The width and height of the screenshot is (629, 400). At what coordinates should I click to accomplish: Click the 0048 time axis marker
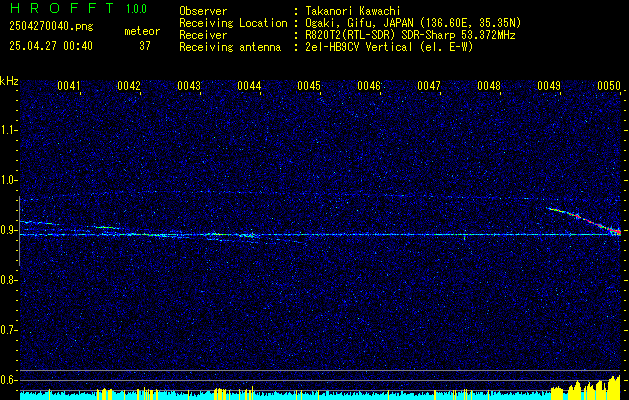click(x=489, y=86)
